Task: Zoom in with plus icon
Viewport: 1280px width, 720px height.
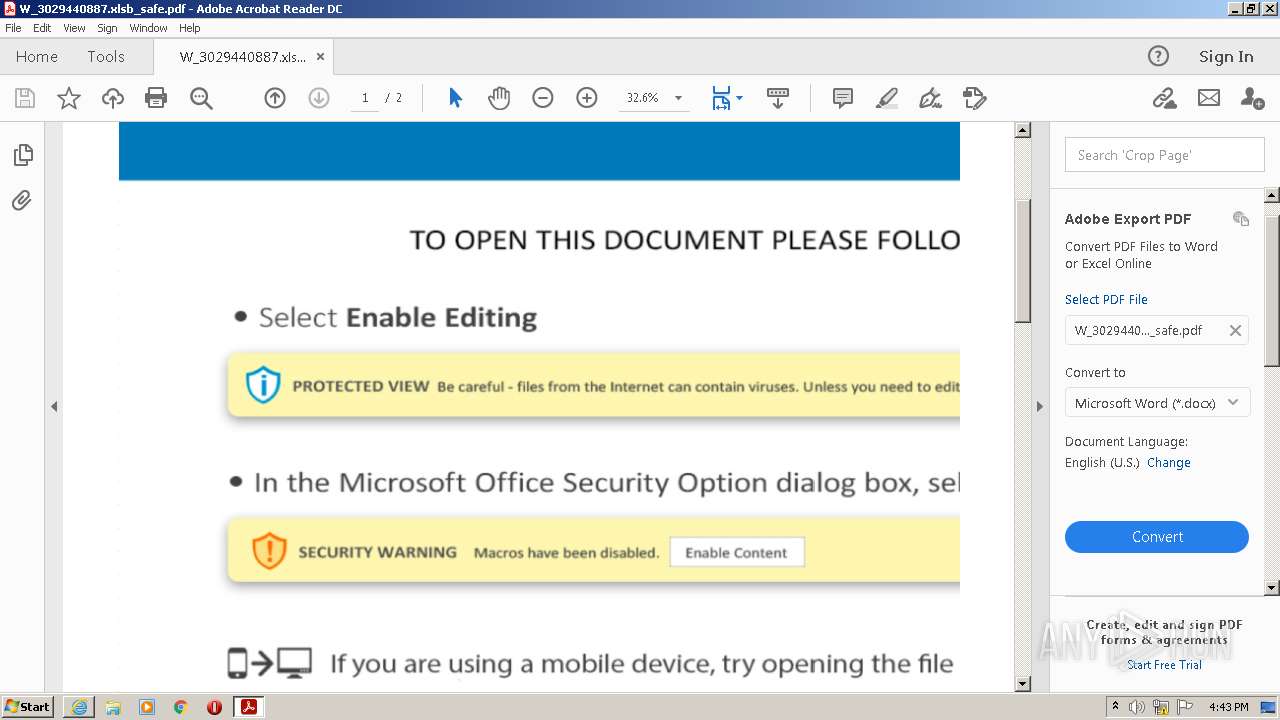Action: pyautogui.click(x=587, y=98)
